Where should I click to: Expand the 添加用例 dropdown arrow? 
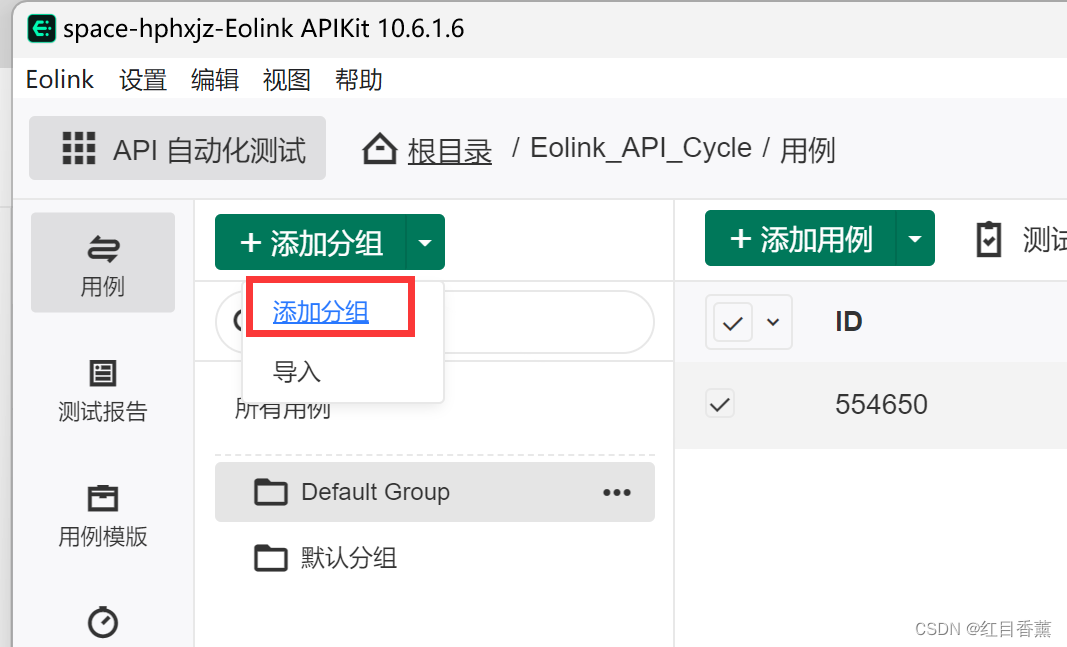pos(915,238)
